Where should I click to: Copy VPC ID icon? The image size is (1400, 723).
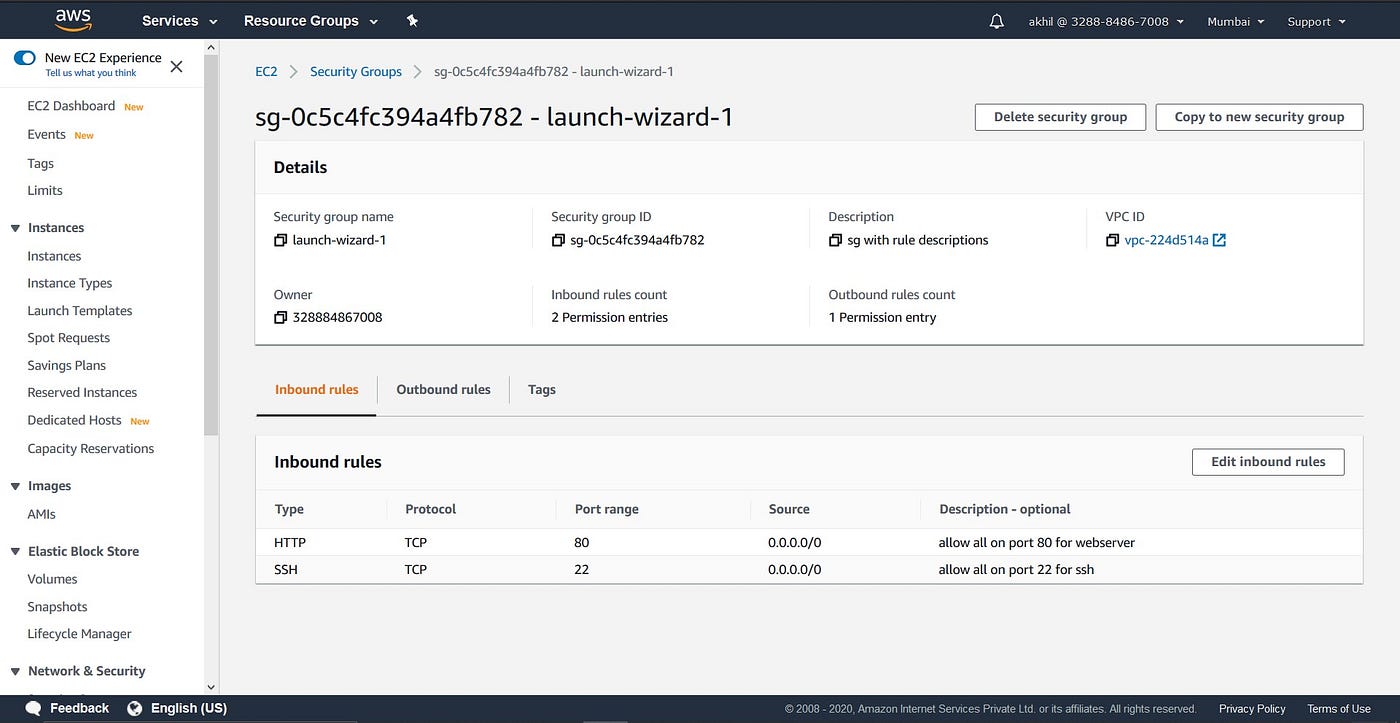click(x=1112, y=240)
